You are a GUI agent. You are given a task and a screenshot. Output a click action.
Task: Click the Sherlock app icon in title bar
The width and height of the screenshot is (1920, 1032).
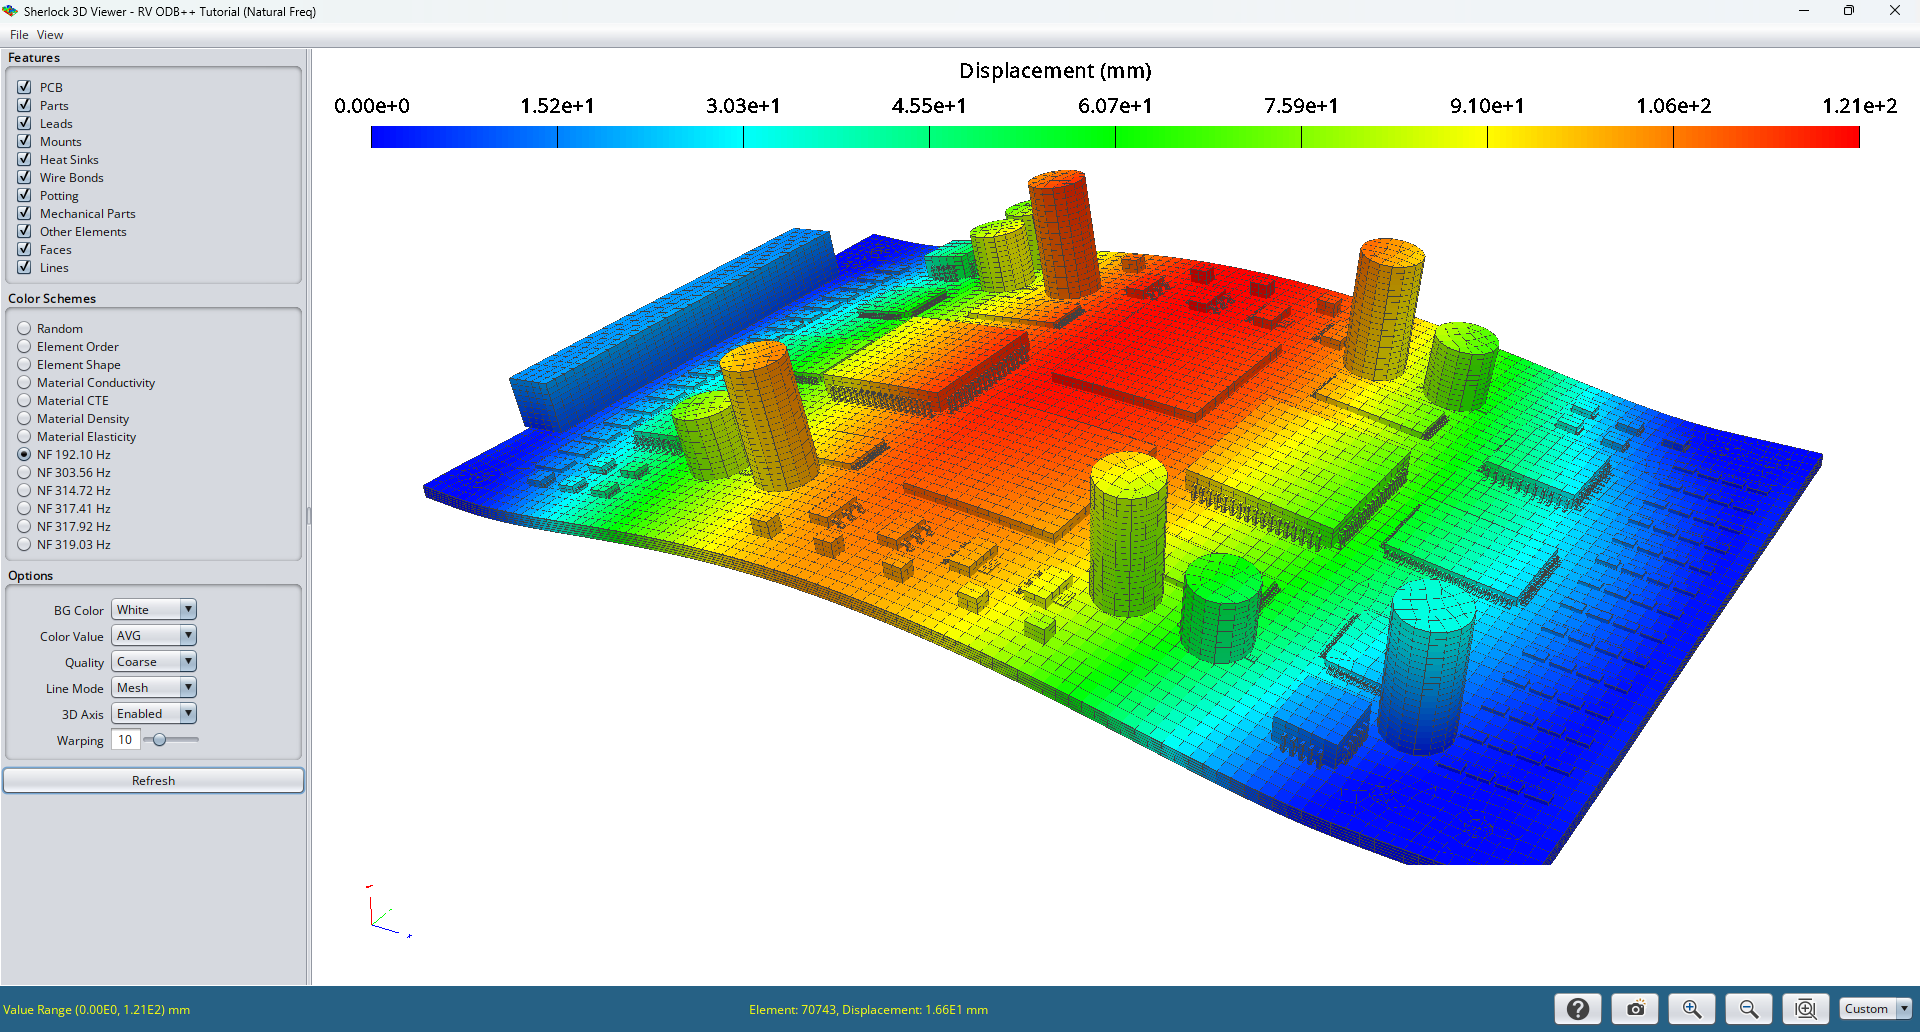[x=10, y=11]
